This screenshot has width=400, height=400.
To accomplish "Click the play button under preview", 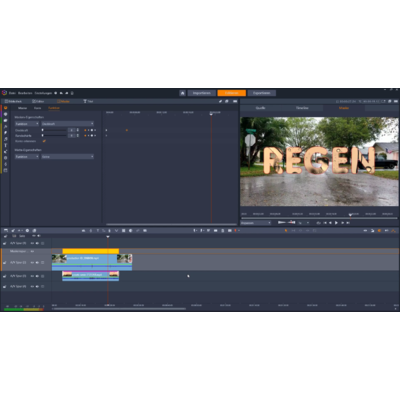I will [x=336, y=223].
